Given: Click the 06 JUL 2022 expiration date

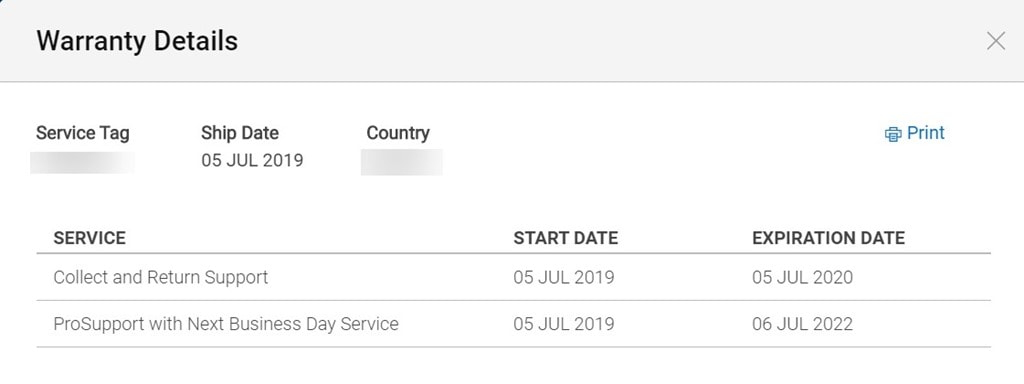Looking at the screenshot, I should tap(803, 324).
